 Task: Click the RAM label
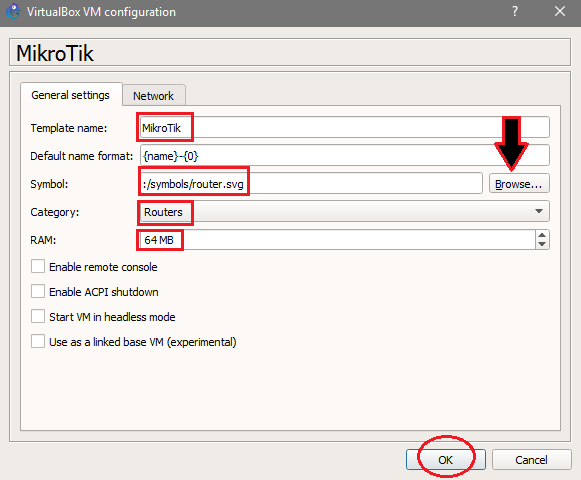(43, 240)
